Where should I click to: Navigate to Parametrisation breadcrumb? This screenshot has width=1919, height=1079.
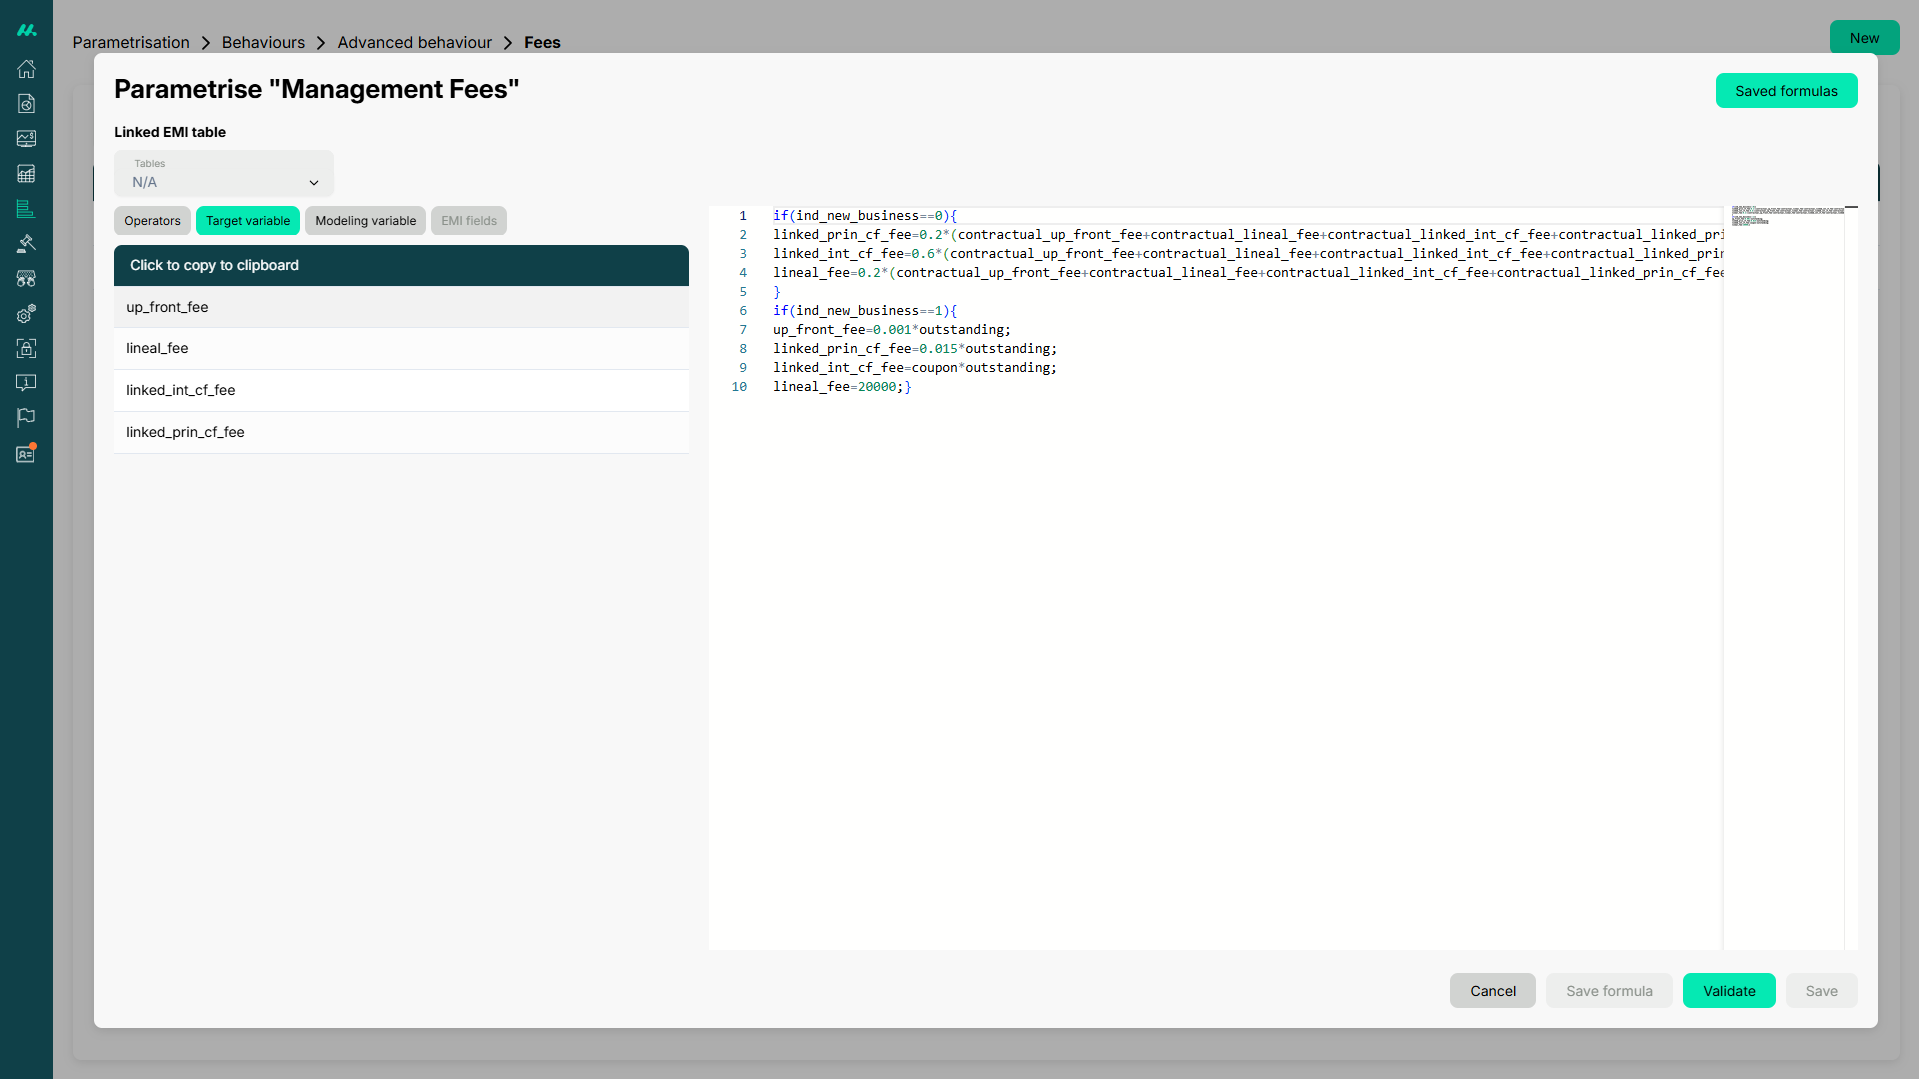[131, 42]
